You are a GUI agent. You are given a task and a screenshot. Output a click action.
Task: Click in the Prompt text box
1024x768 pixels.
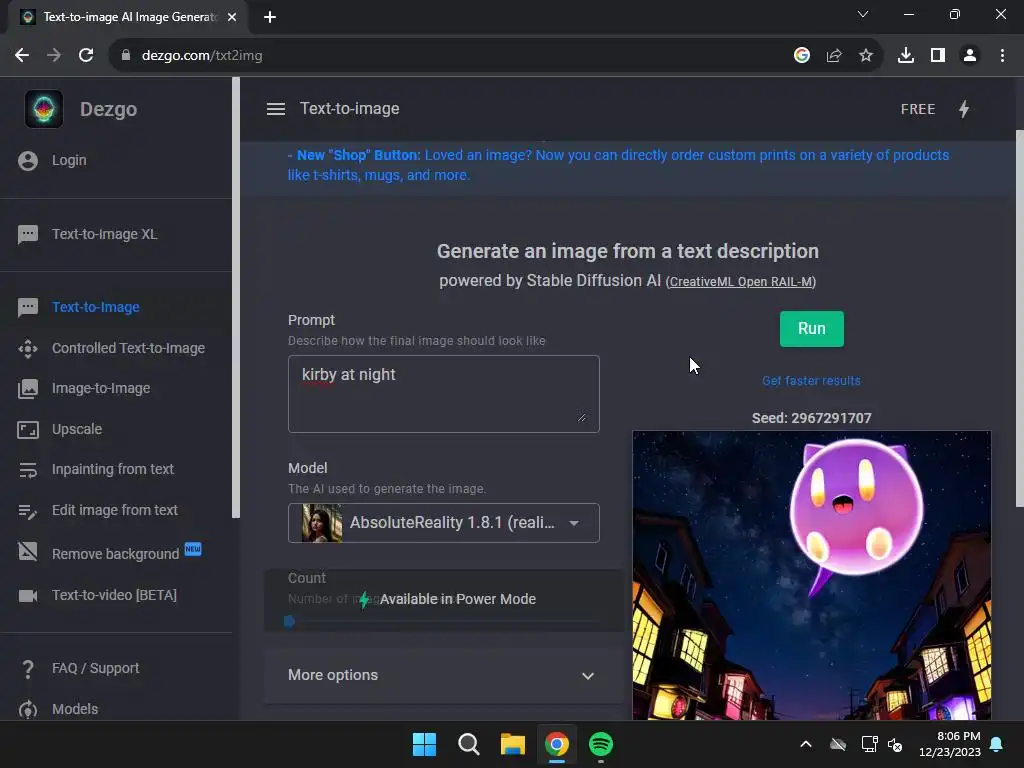pos(443,394)
